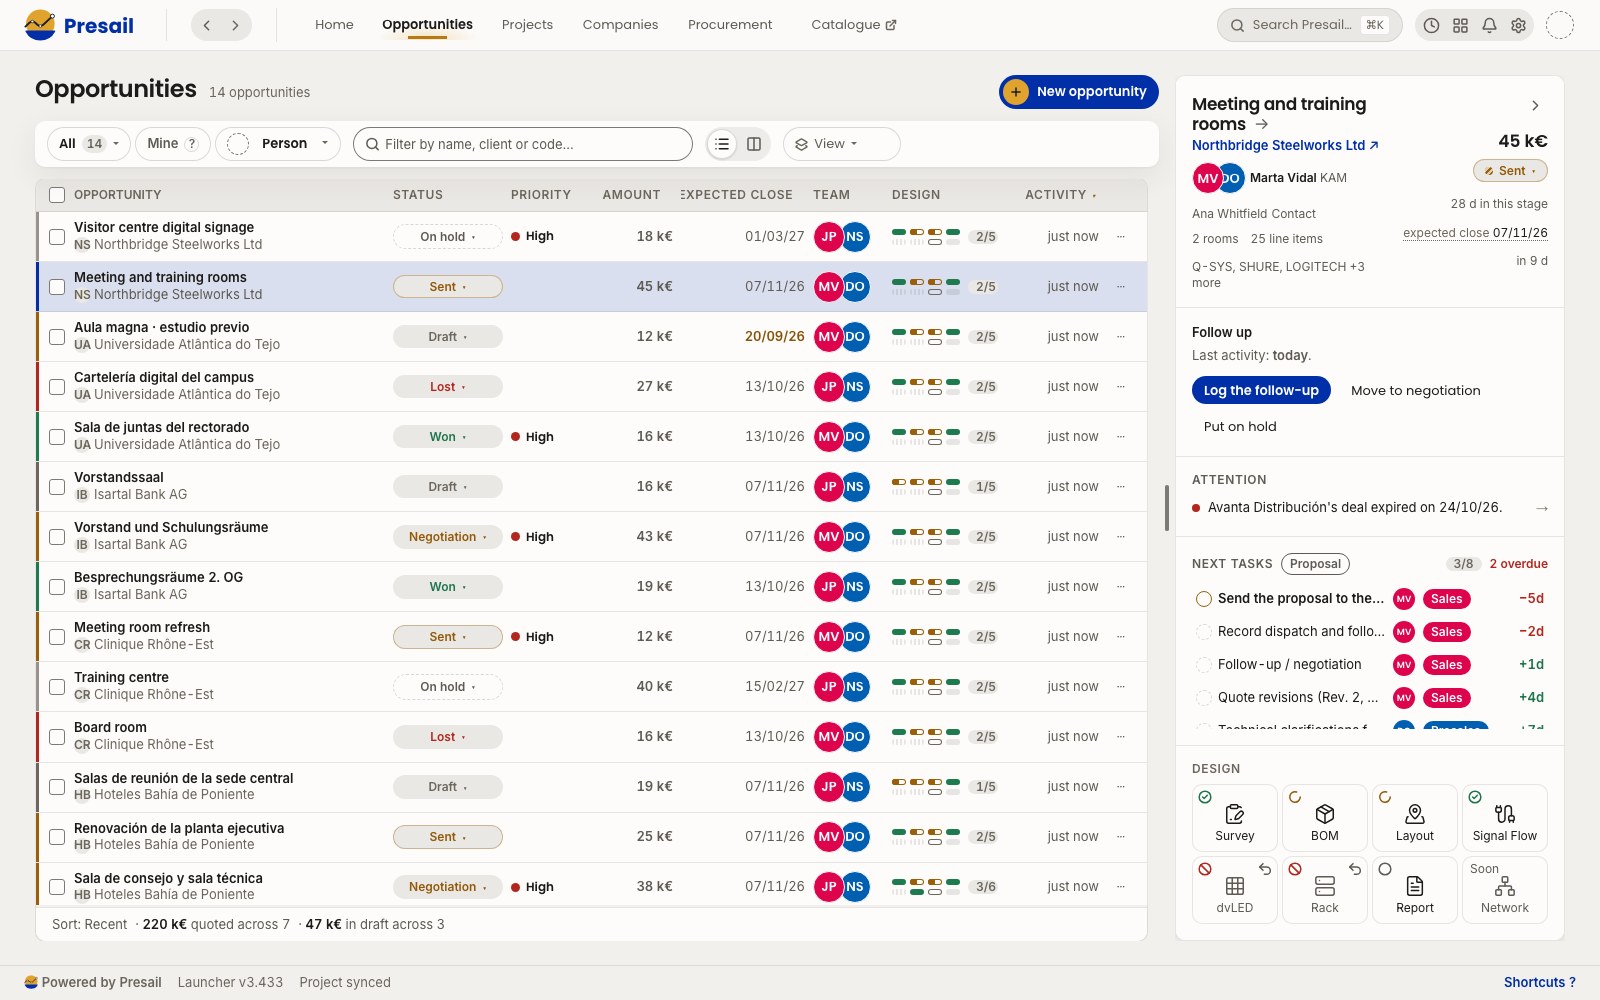Switch to board column view
1600x1000 pixels.
click(754, 144)
